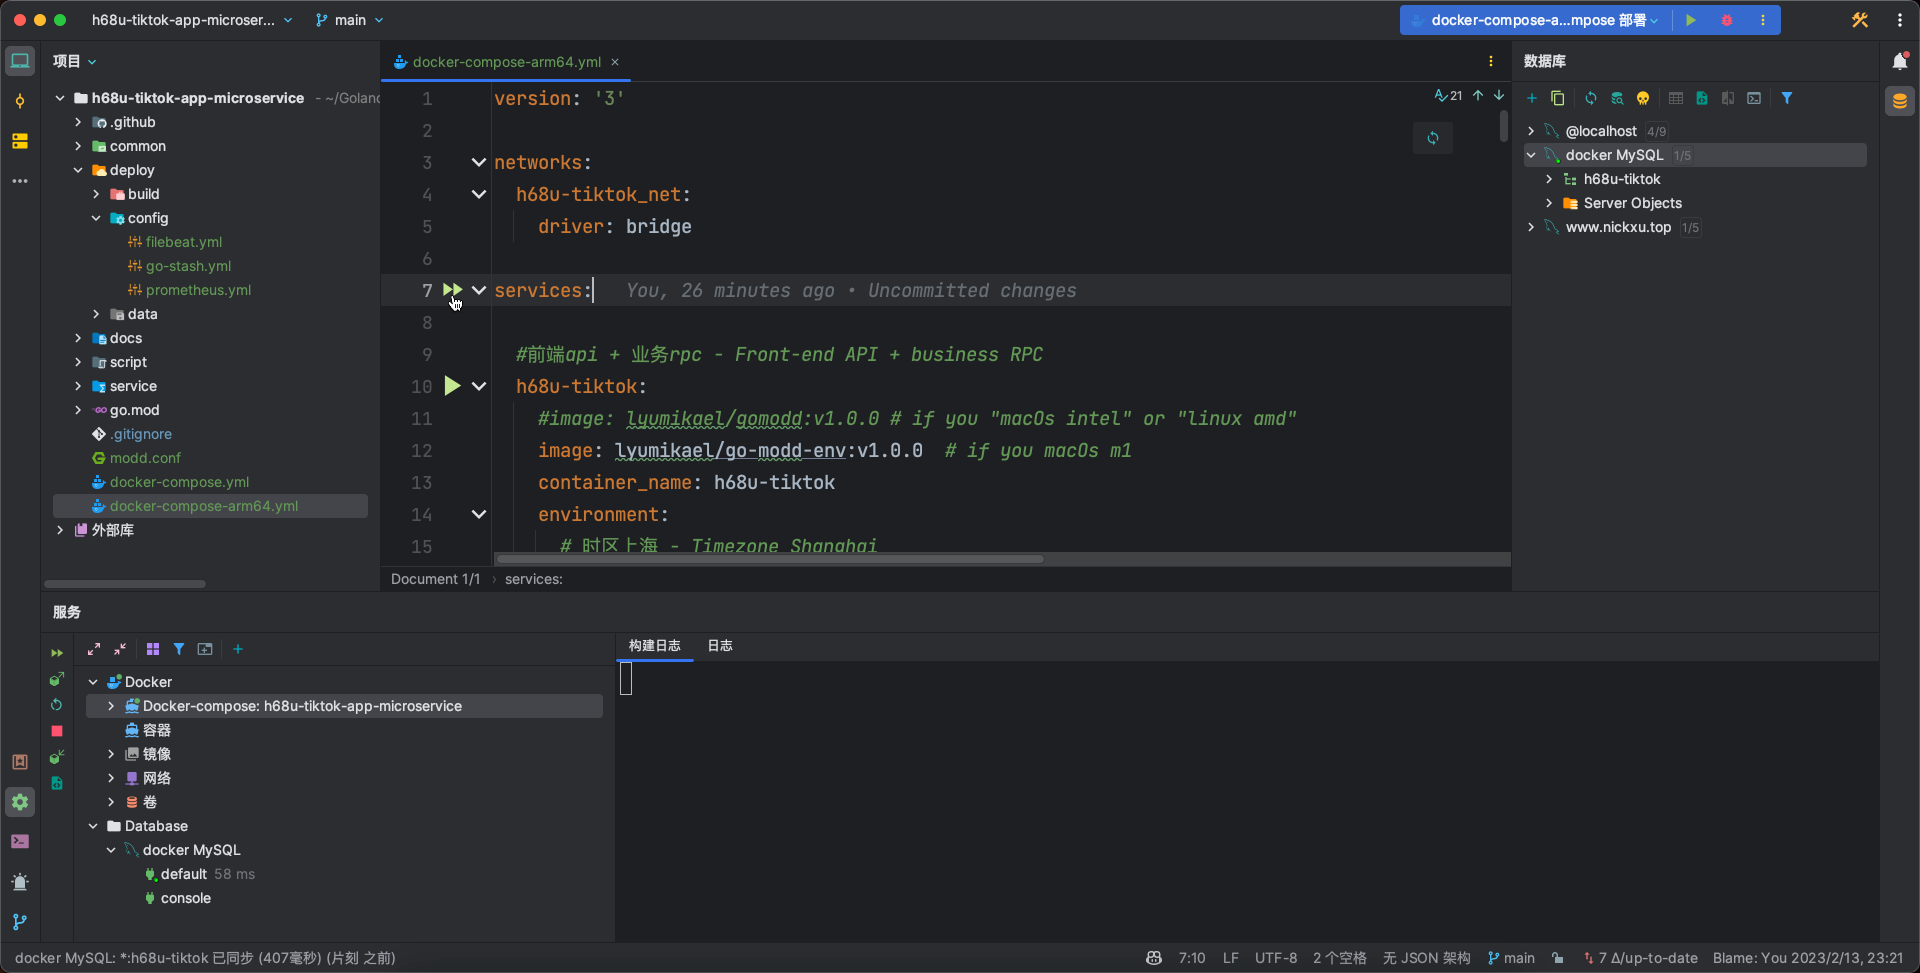
Task: Open the 项目 view dropdown
Action: (75, 61)
